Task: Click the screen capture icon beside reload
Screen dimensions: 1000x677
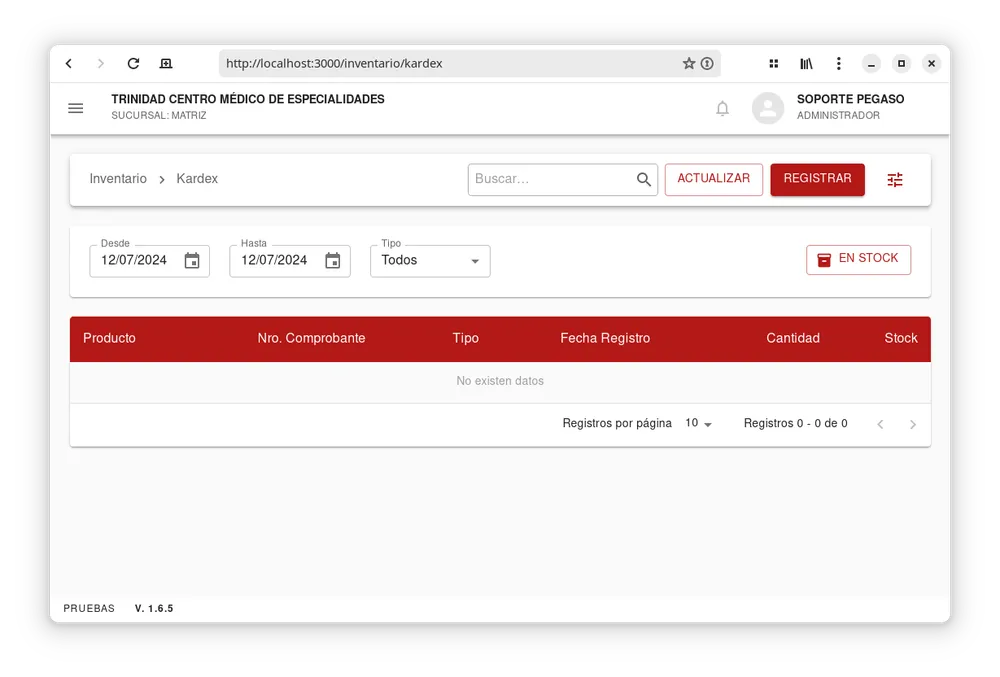Action: [166, 63]
